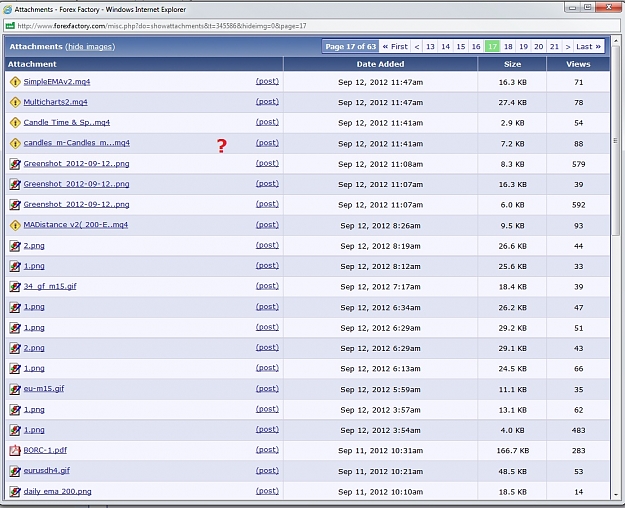
Task: Go to page 16 of attachments
Action: (476, 47)
